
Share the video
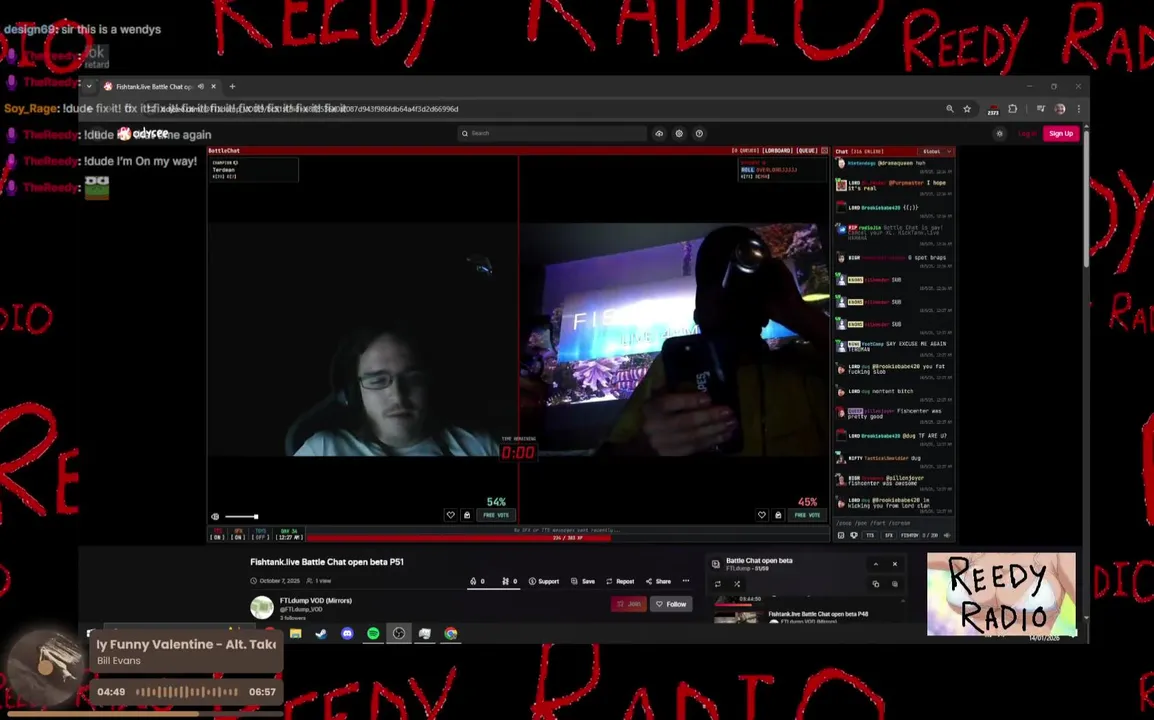(659, 581)
